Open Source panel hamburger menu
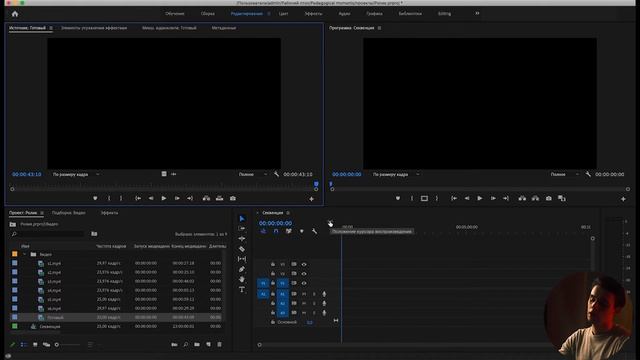 51,28
